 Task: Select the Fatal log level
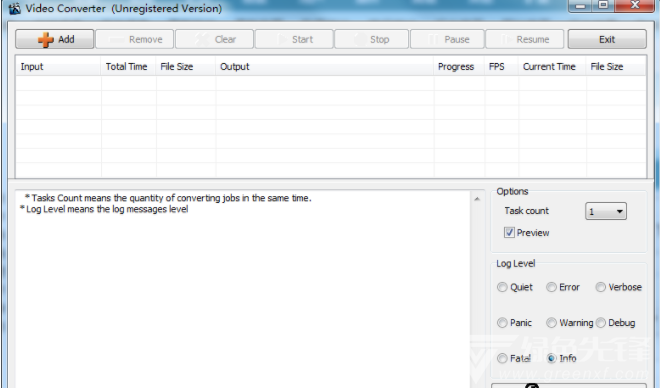(502, 358)
